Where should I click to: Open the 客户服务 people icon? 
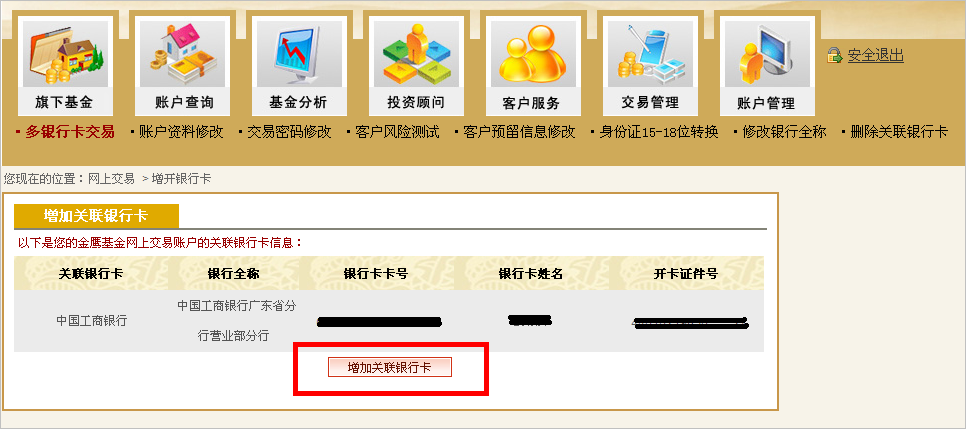pyautogui.click(x=534, y=54)
